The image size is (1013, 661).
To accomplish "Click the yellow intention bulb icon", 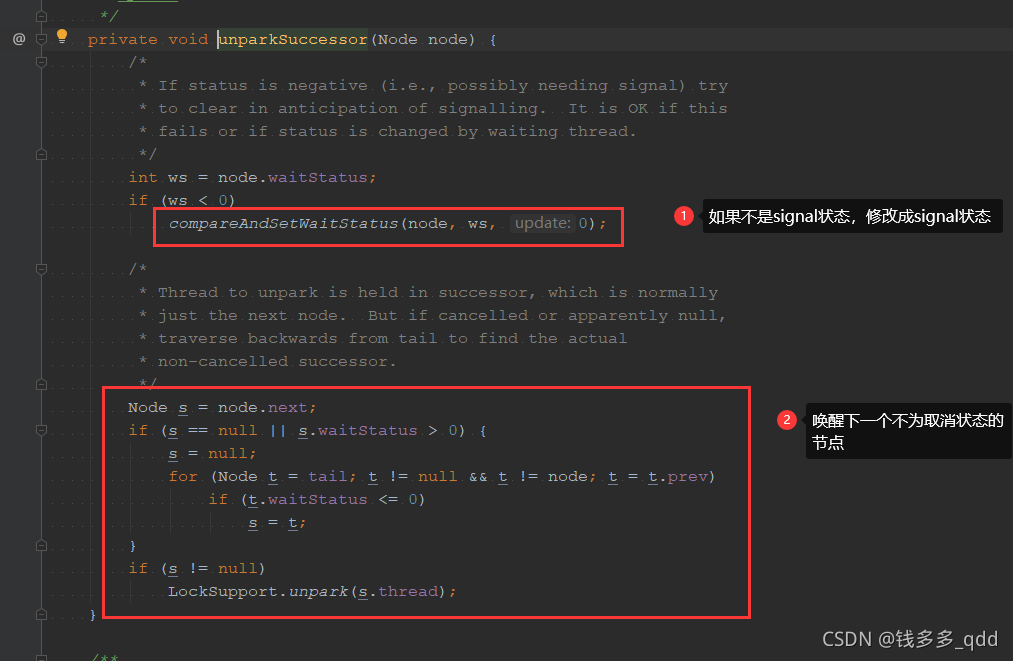I will click(x=61, y=35).
